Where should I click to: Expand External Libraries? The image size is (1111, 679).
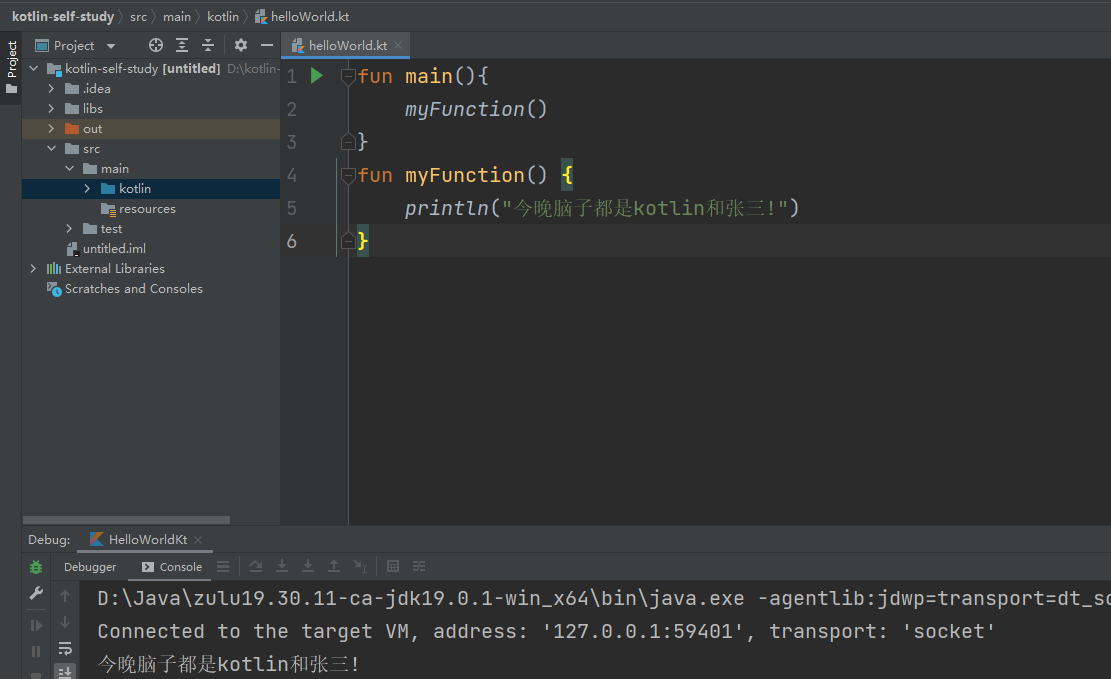(x=33, y=269)
